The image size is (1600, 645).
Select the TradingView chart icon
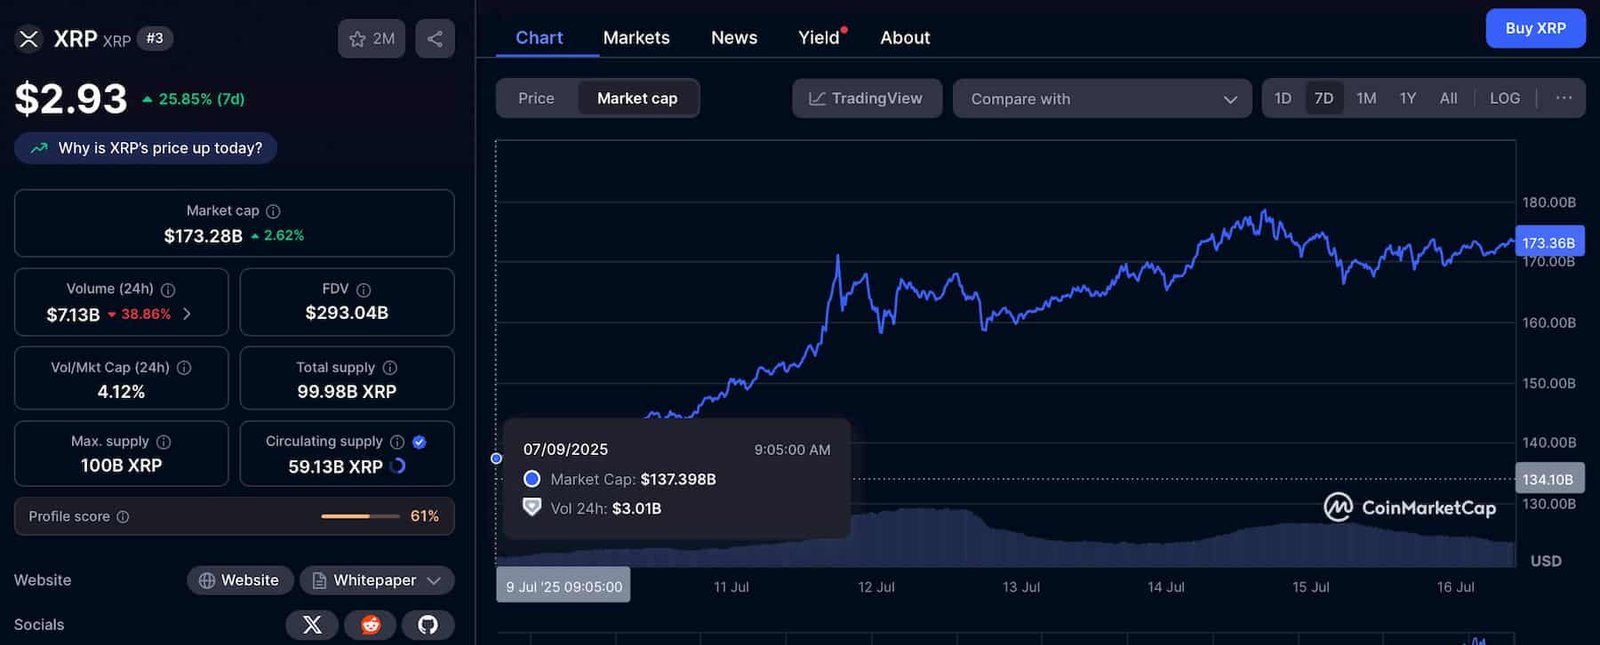[x=815, y=98]
